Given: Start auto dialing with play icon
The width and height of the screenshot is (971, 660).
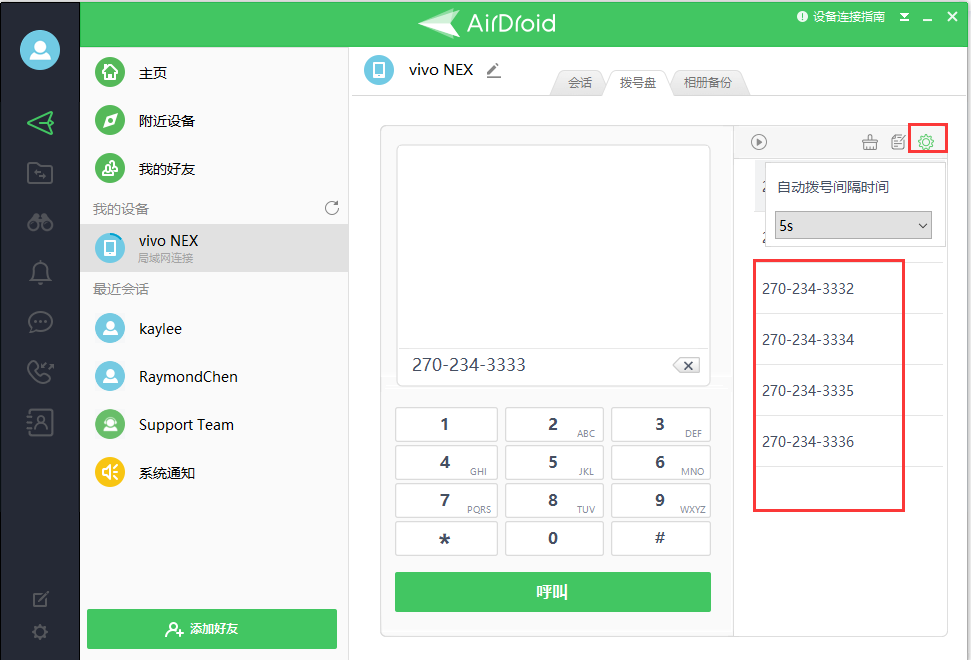Looking at the screenshot, I should 759,142.
